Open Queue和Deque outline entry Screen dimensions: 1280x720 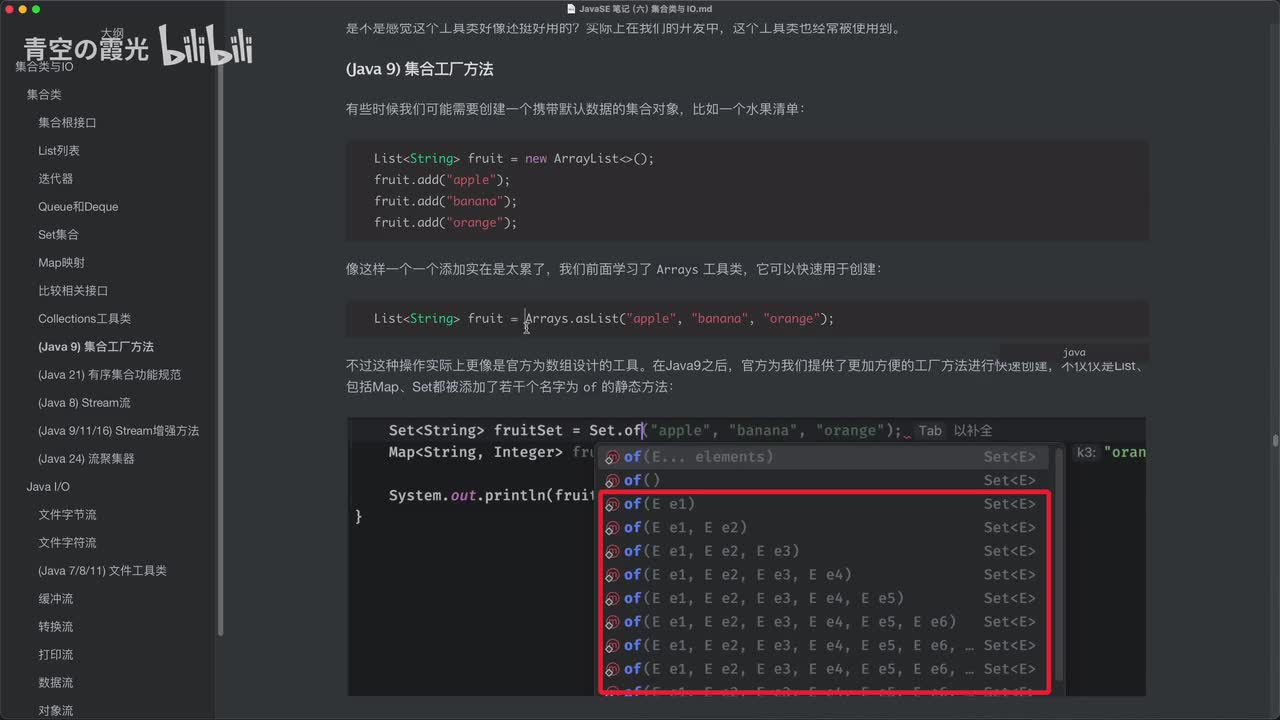(78, 206)
